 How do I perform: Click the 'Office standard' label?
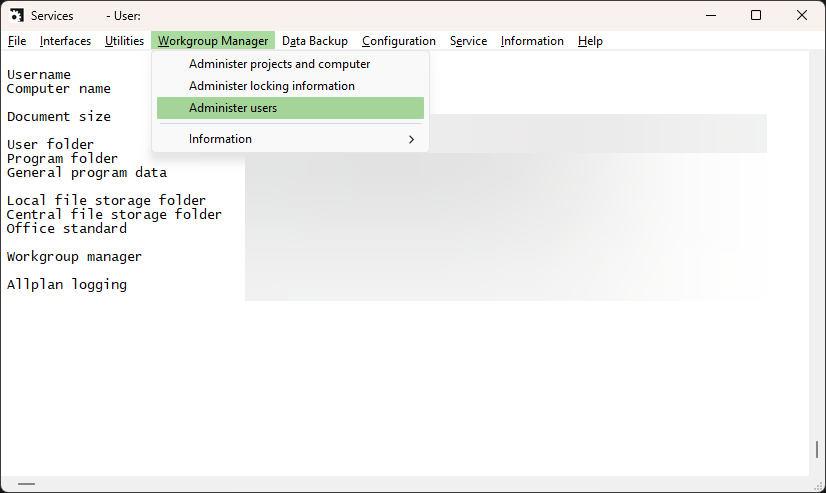[x=67, y=229]
